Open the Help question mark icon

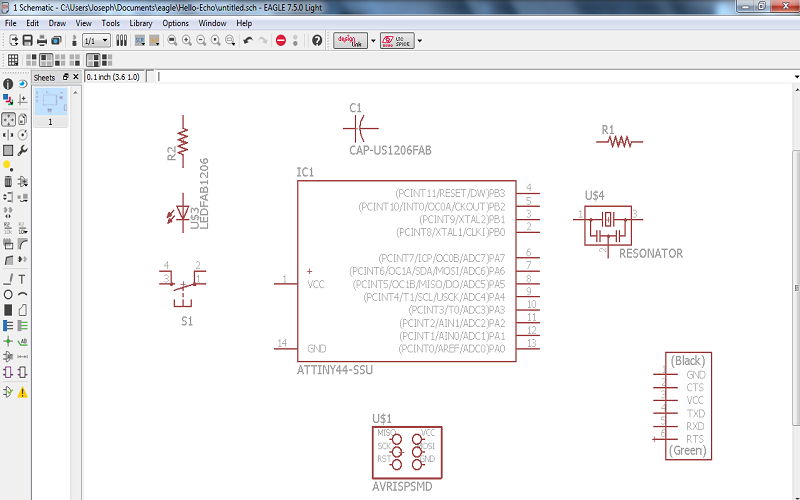[x=317, y=40]
